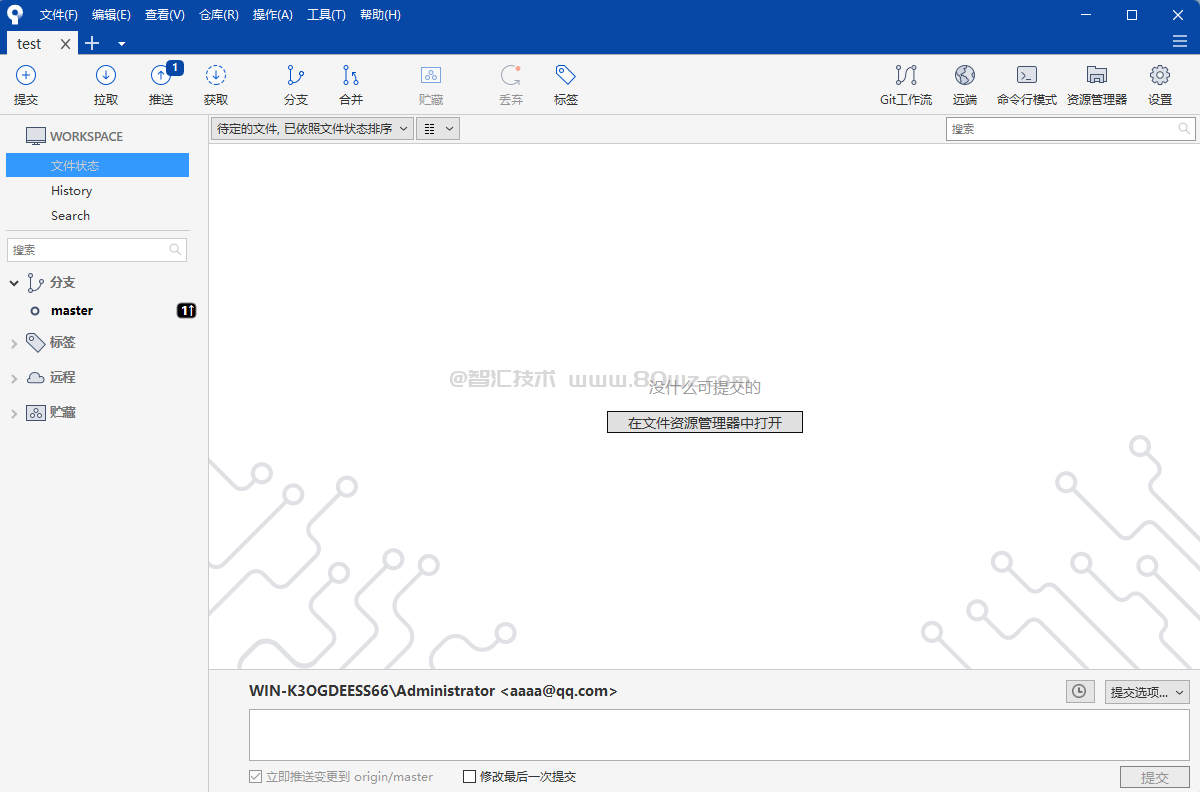Select History in the workspace sidebar
Viewport: 1200px width, 792px height.
pos(72,191)
